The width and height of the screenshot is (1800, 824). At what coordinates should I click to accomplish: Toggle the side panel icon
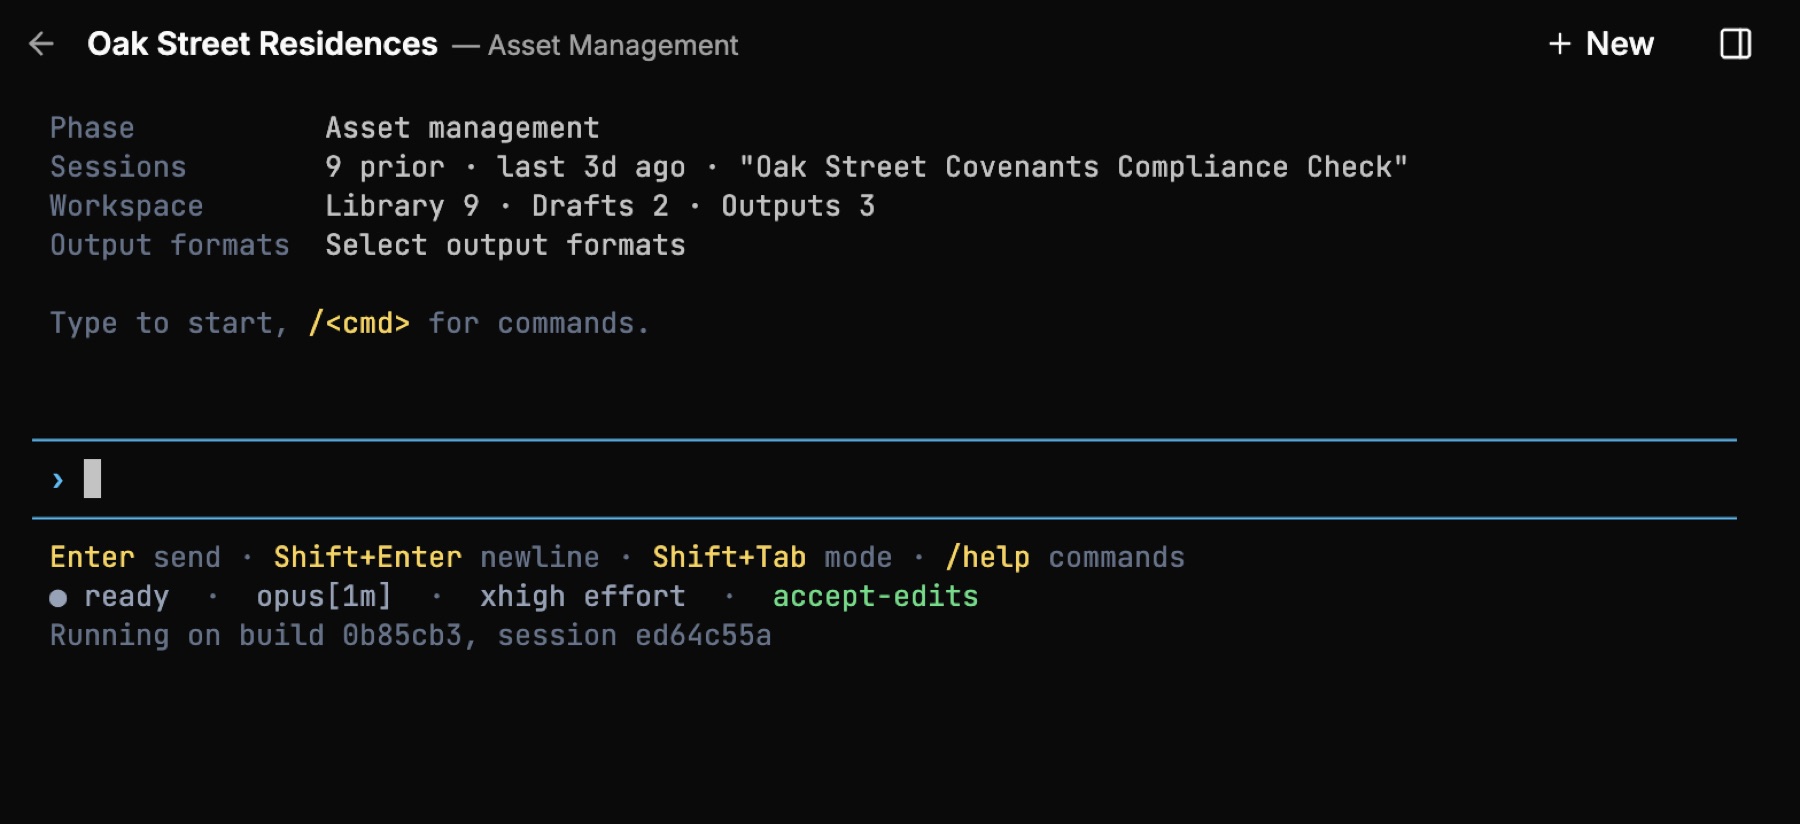[x=1735, y=44]
